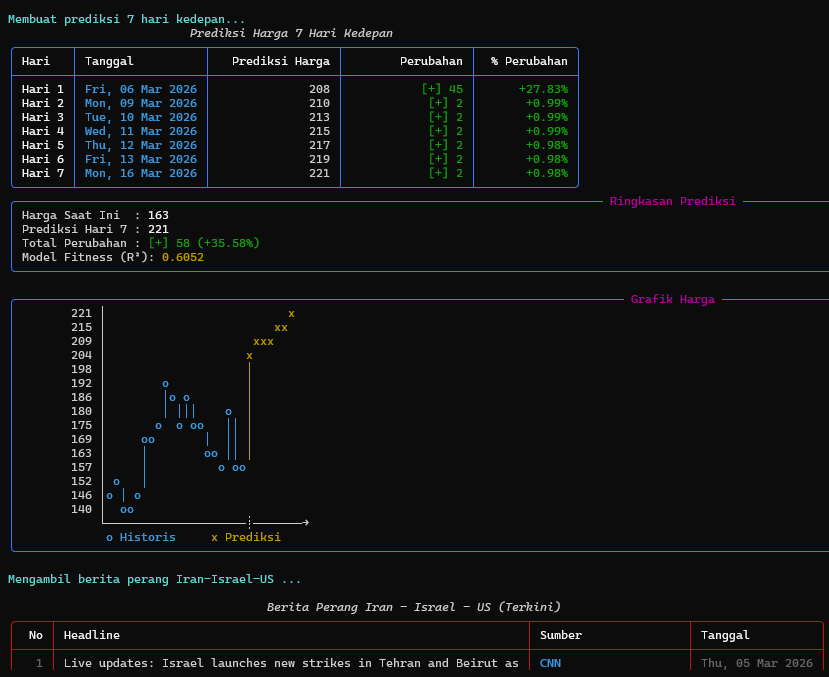829x677 pixels.
Task: Click the Model Fitness value 0.6052
Action: click(183, 257)
